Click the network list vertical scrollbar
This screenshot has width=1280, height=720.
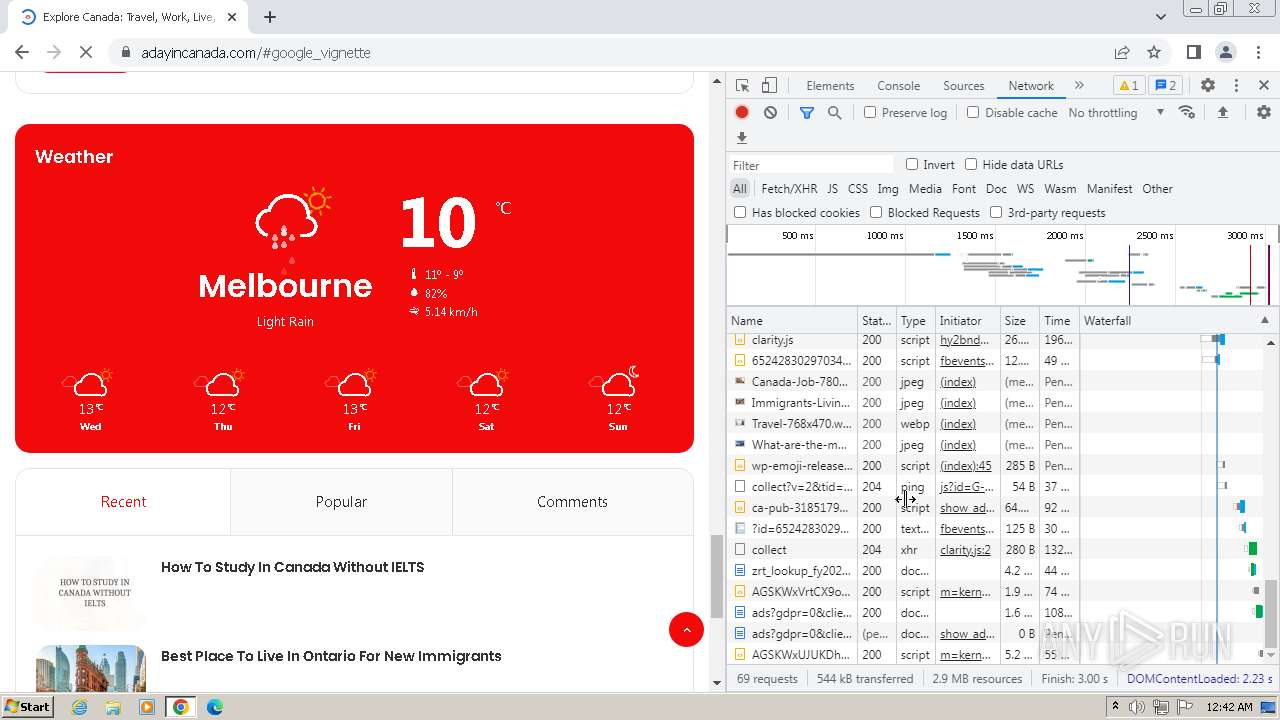point(1271,612)
